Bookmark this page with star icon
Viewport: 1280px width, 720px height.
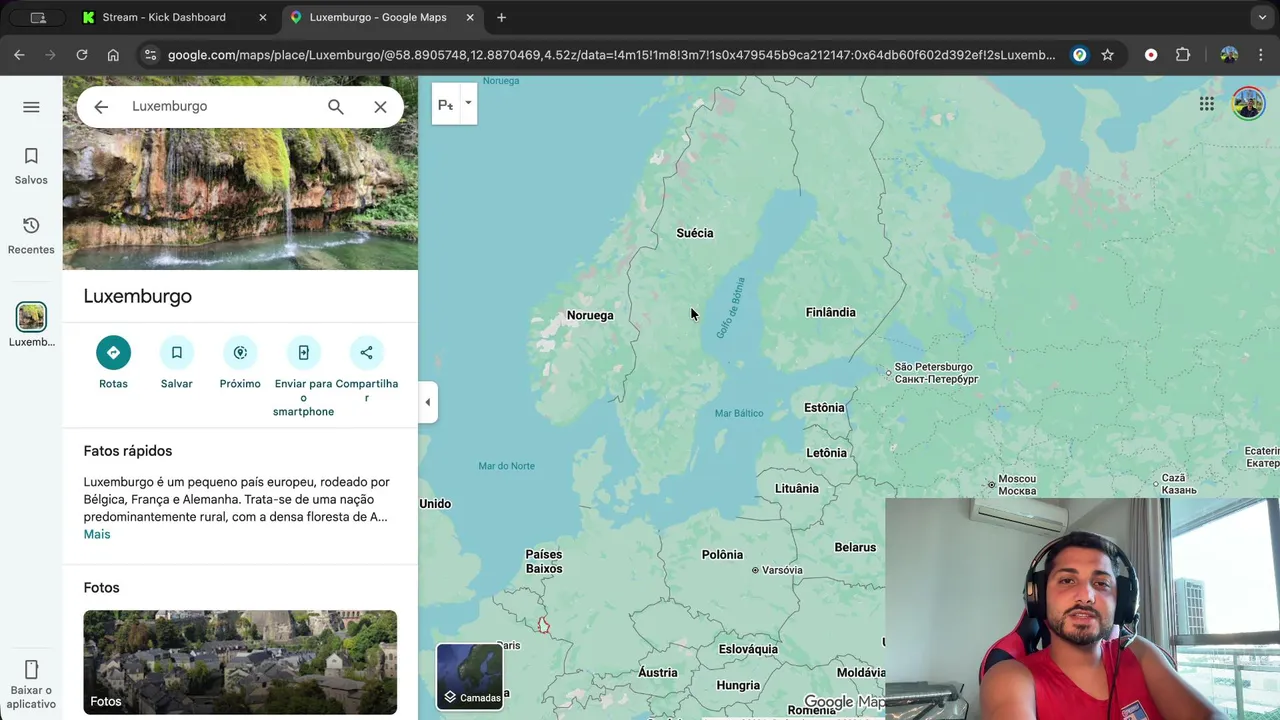1107,55
